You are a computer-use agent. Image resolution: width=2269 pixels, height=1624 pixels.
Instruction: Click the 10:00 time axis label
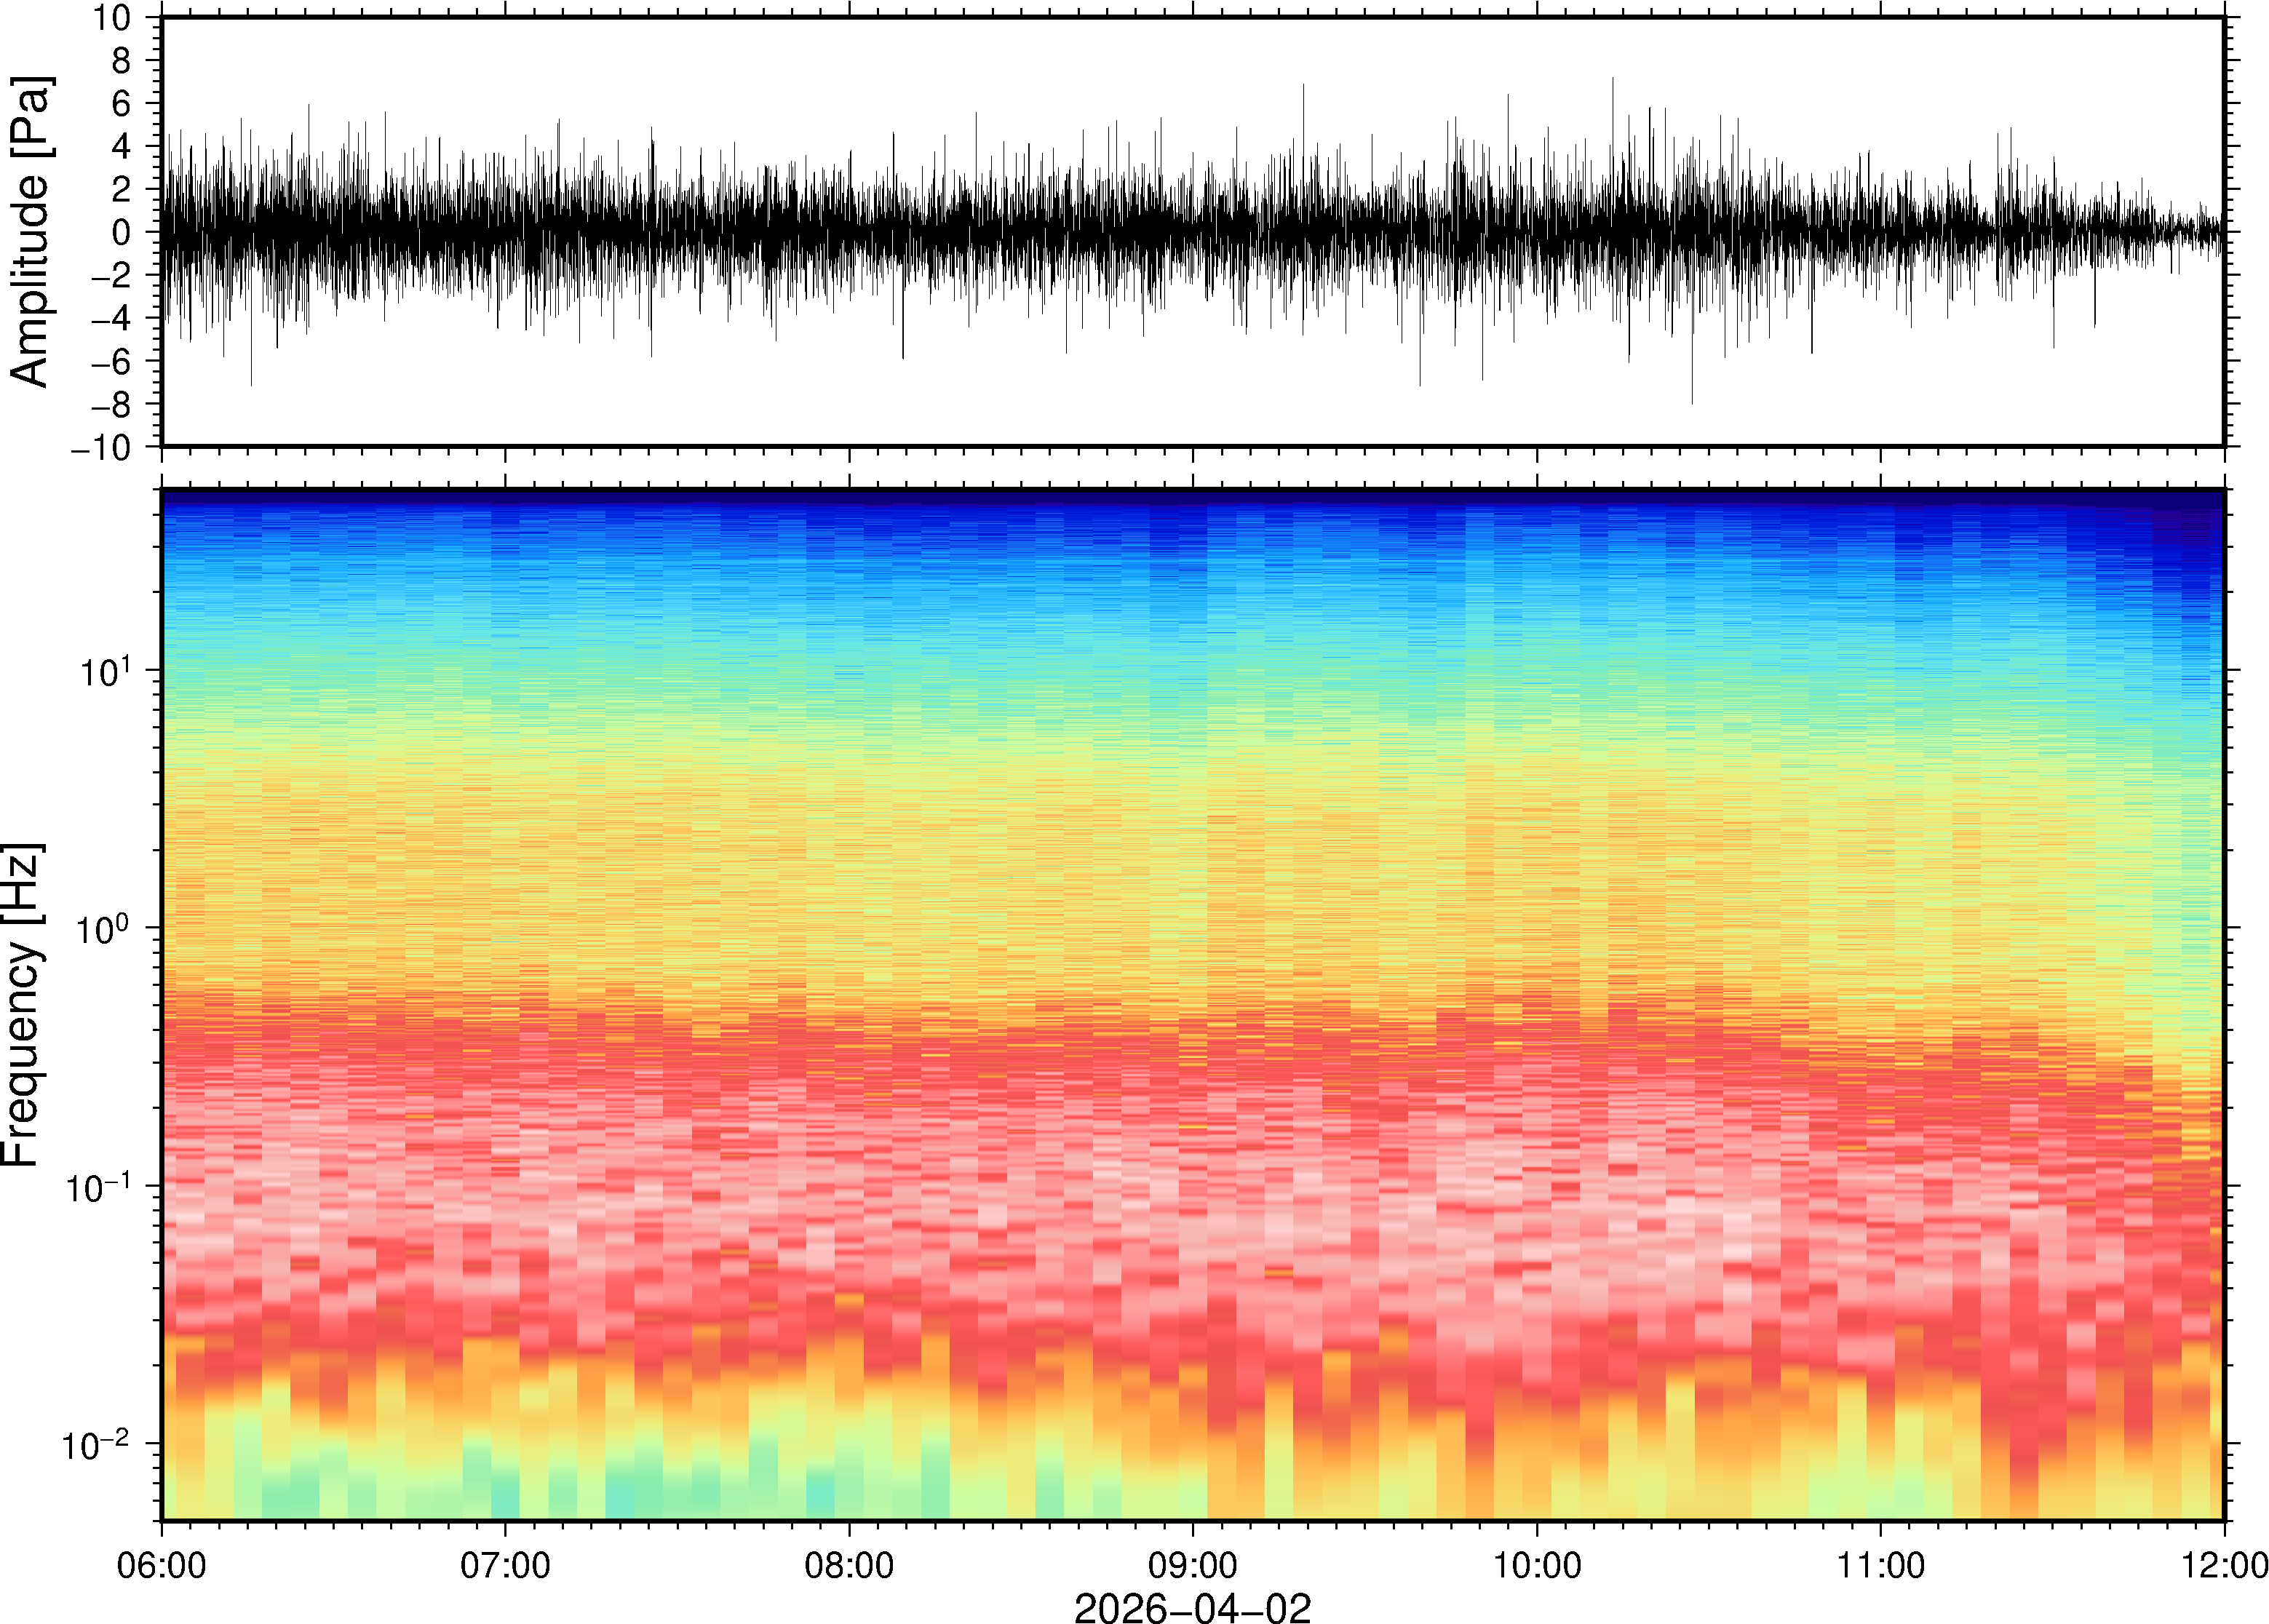point(1537,1565)
